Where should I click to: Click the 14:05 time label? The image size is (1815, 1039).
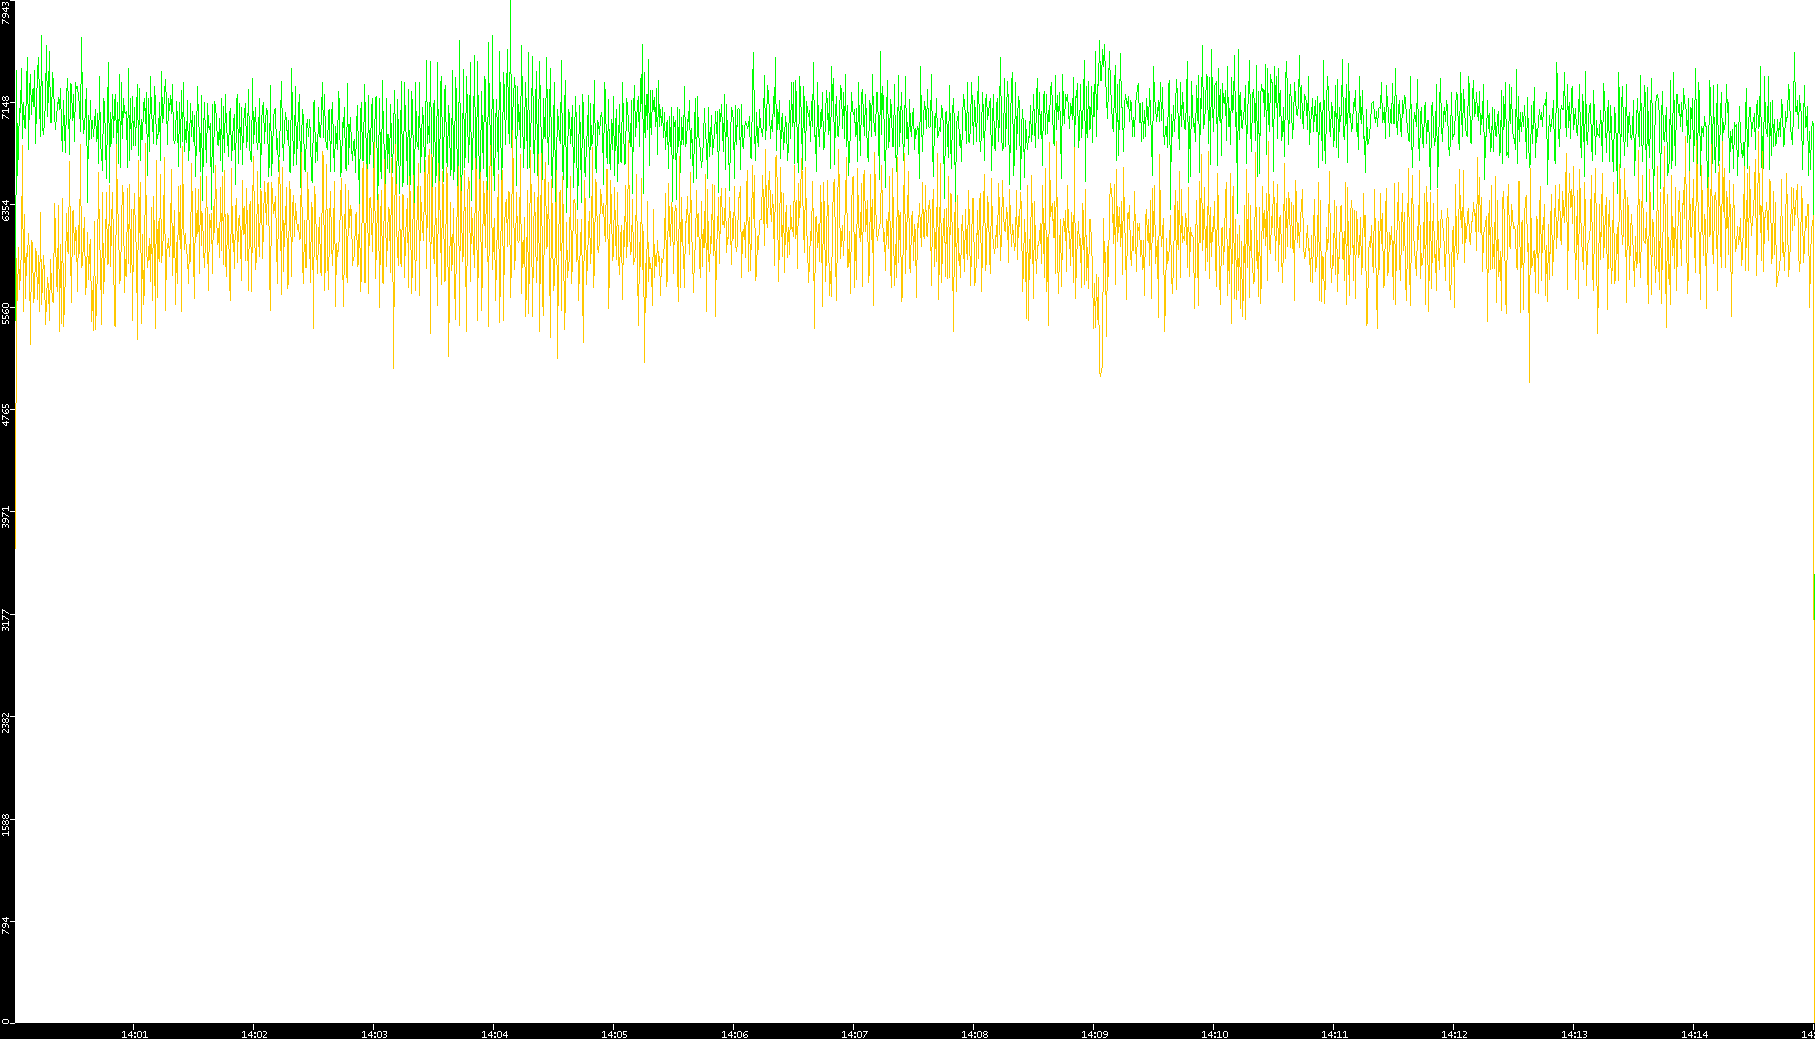pyautogui.click(x=614, y=1034)
